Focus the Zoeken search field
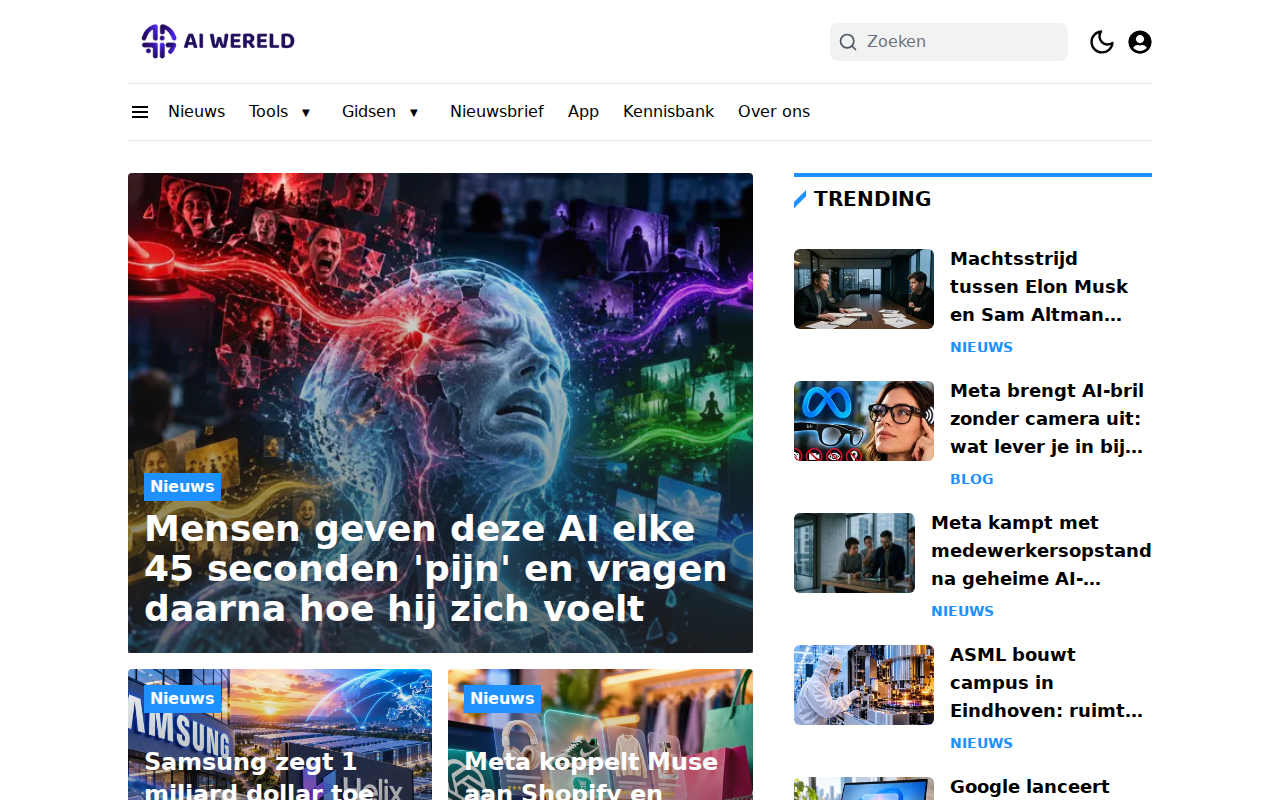Viewport: 1280px width, 800px height. click(x=949, y=42)
